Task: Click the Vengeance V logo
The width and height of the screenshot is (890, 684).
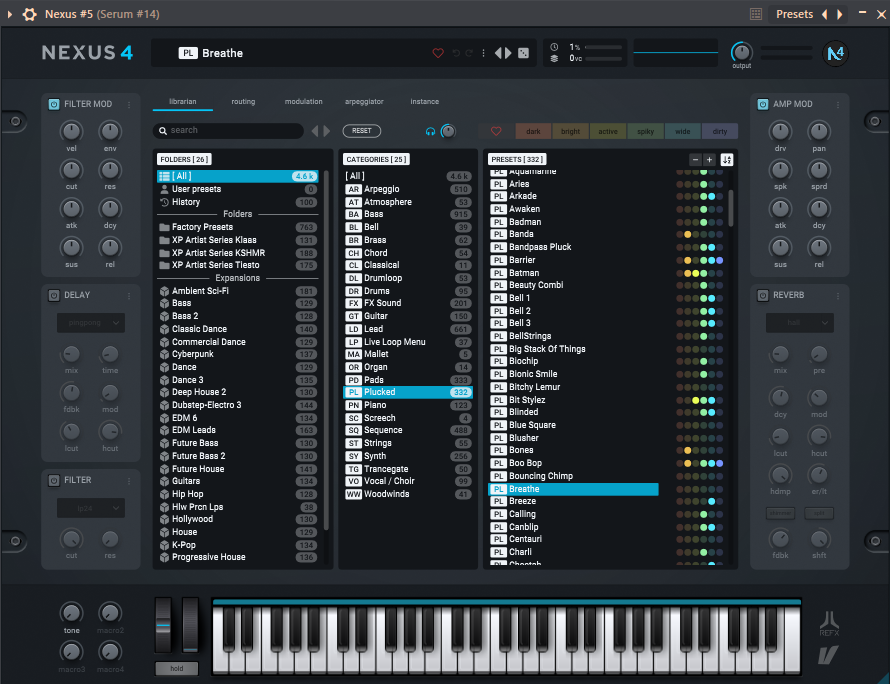Action: click(828, 655)
